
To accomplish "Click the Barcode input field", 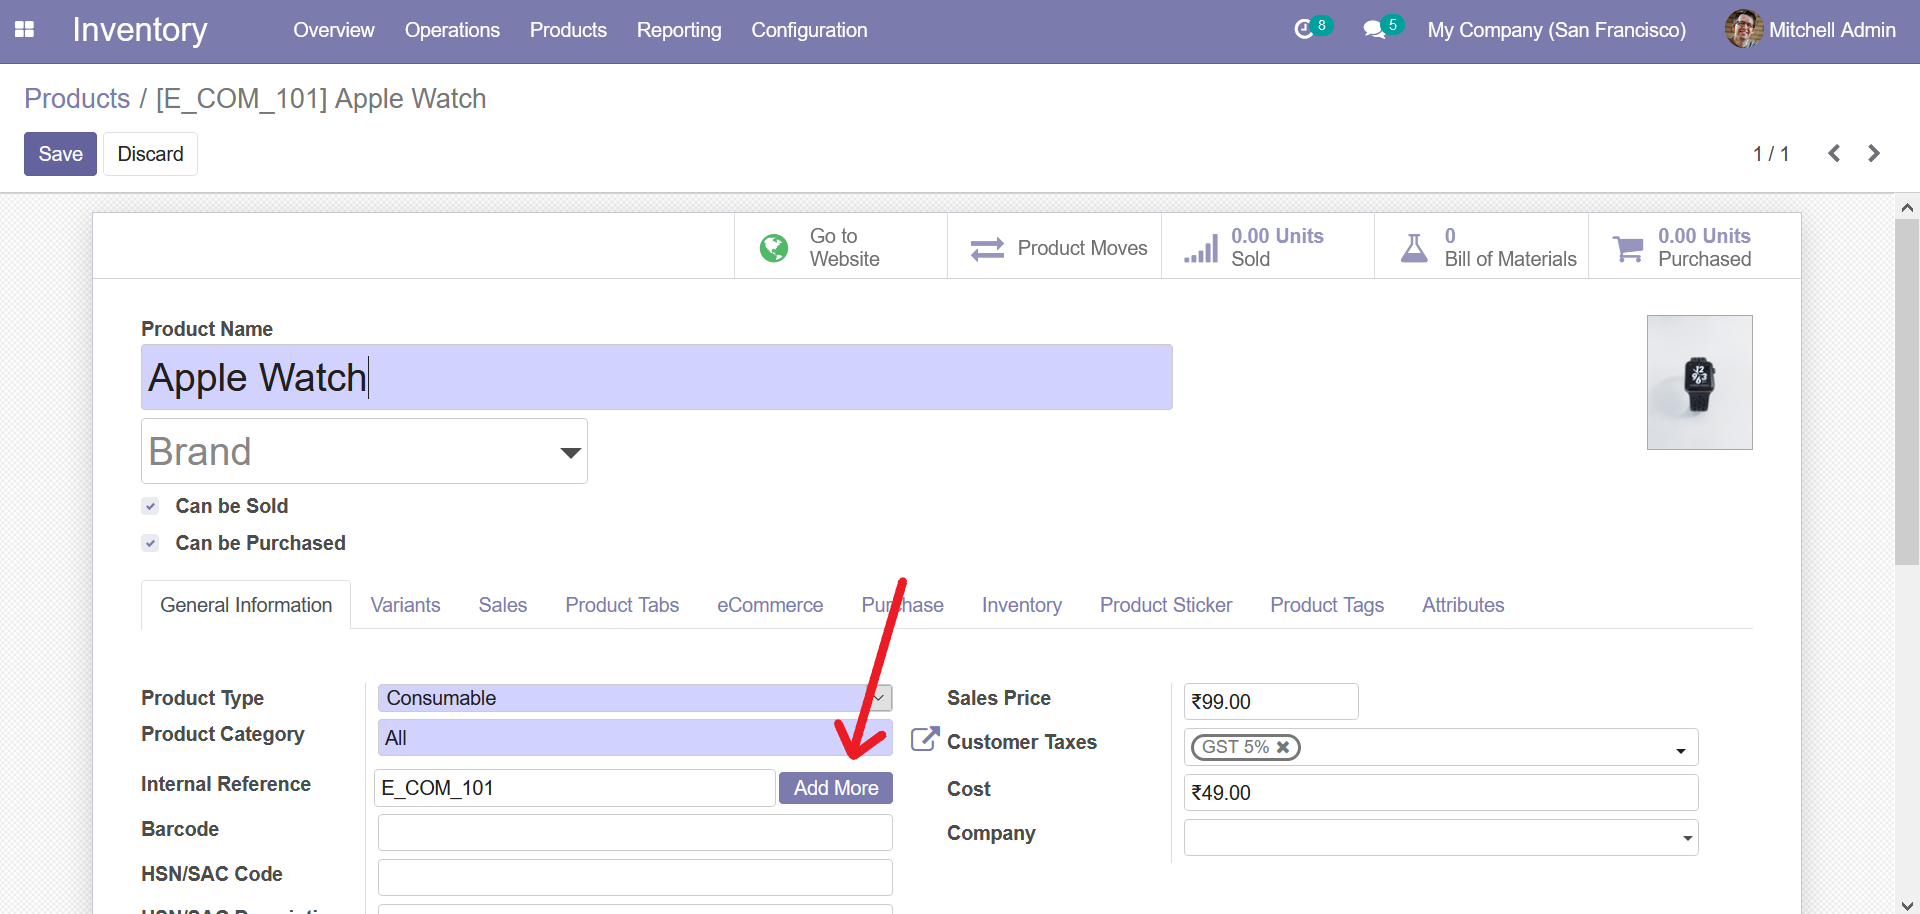I will pyautogui.click(x=635, y=833).
